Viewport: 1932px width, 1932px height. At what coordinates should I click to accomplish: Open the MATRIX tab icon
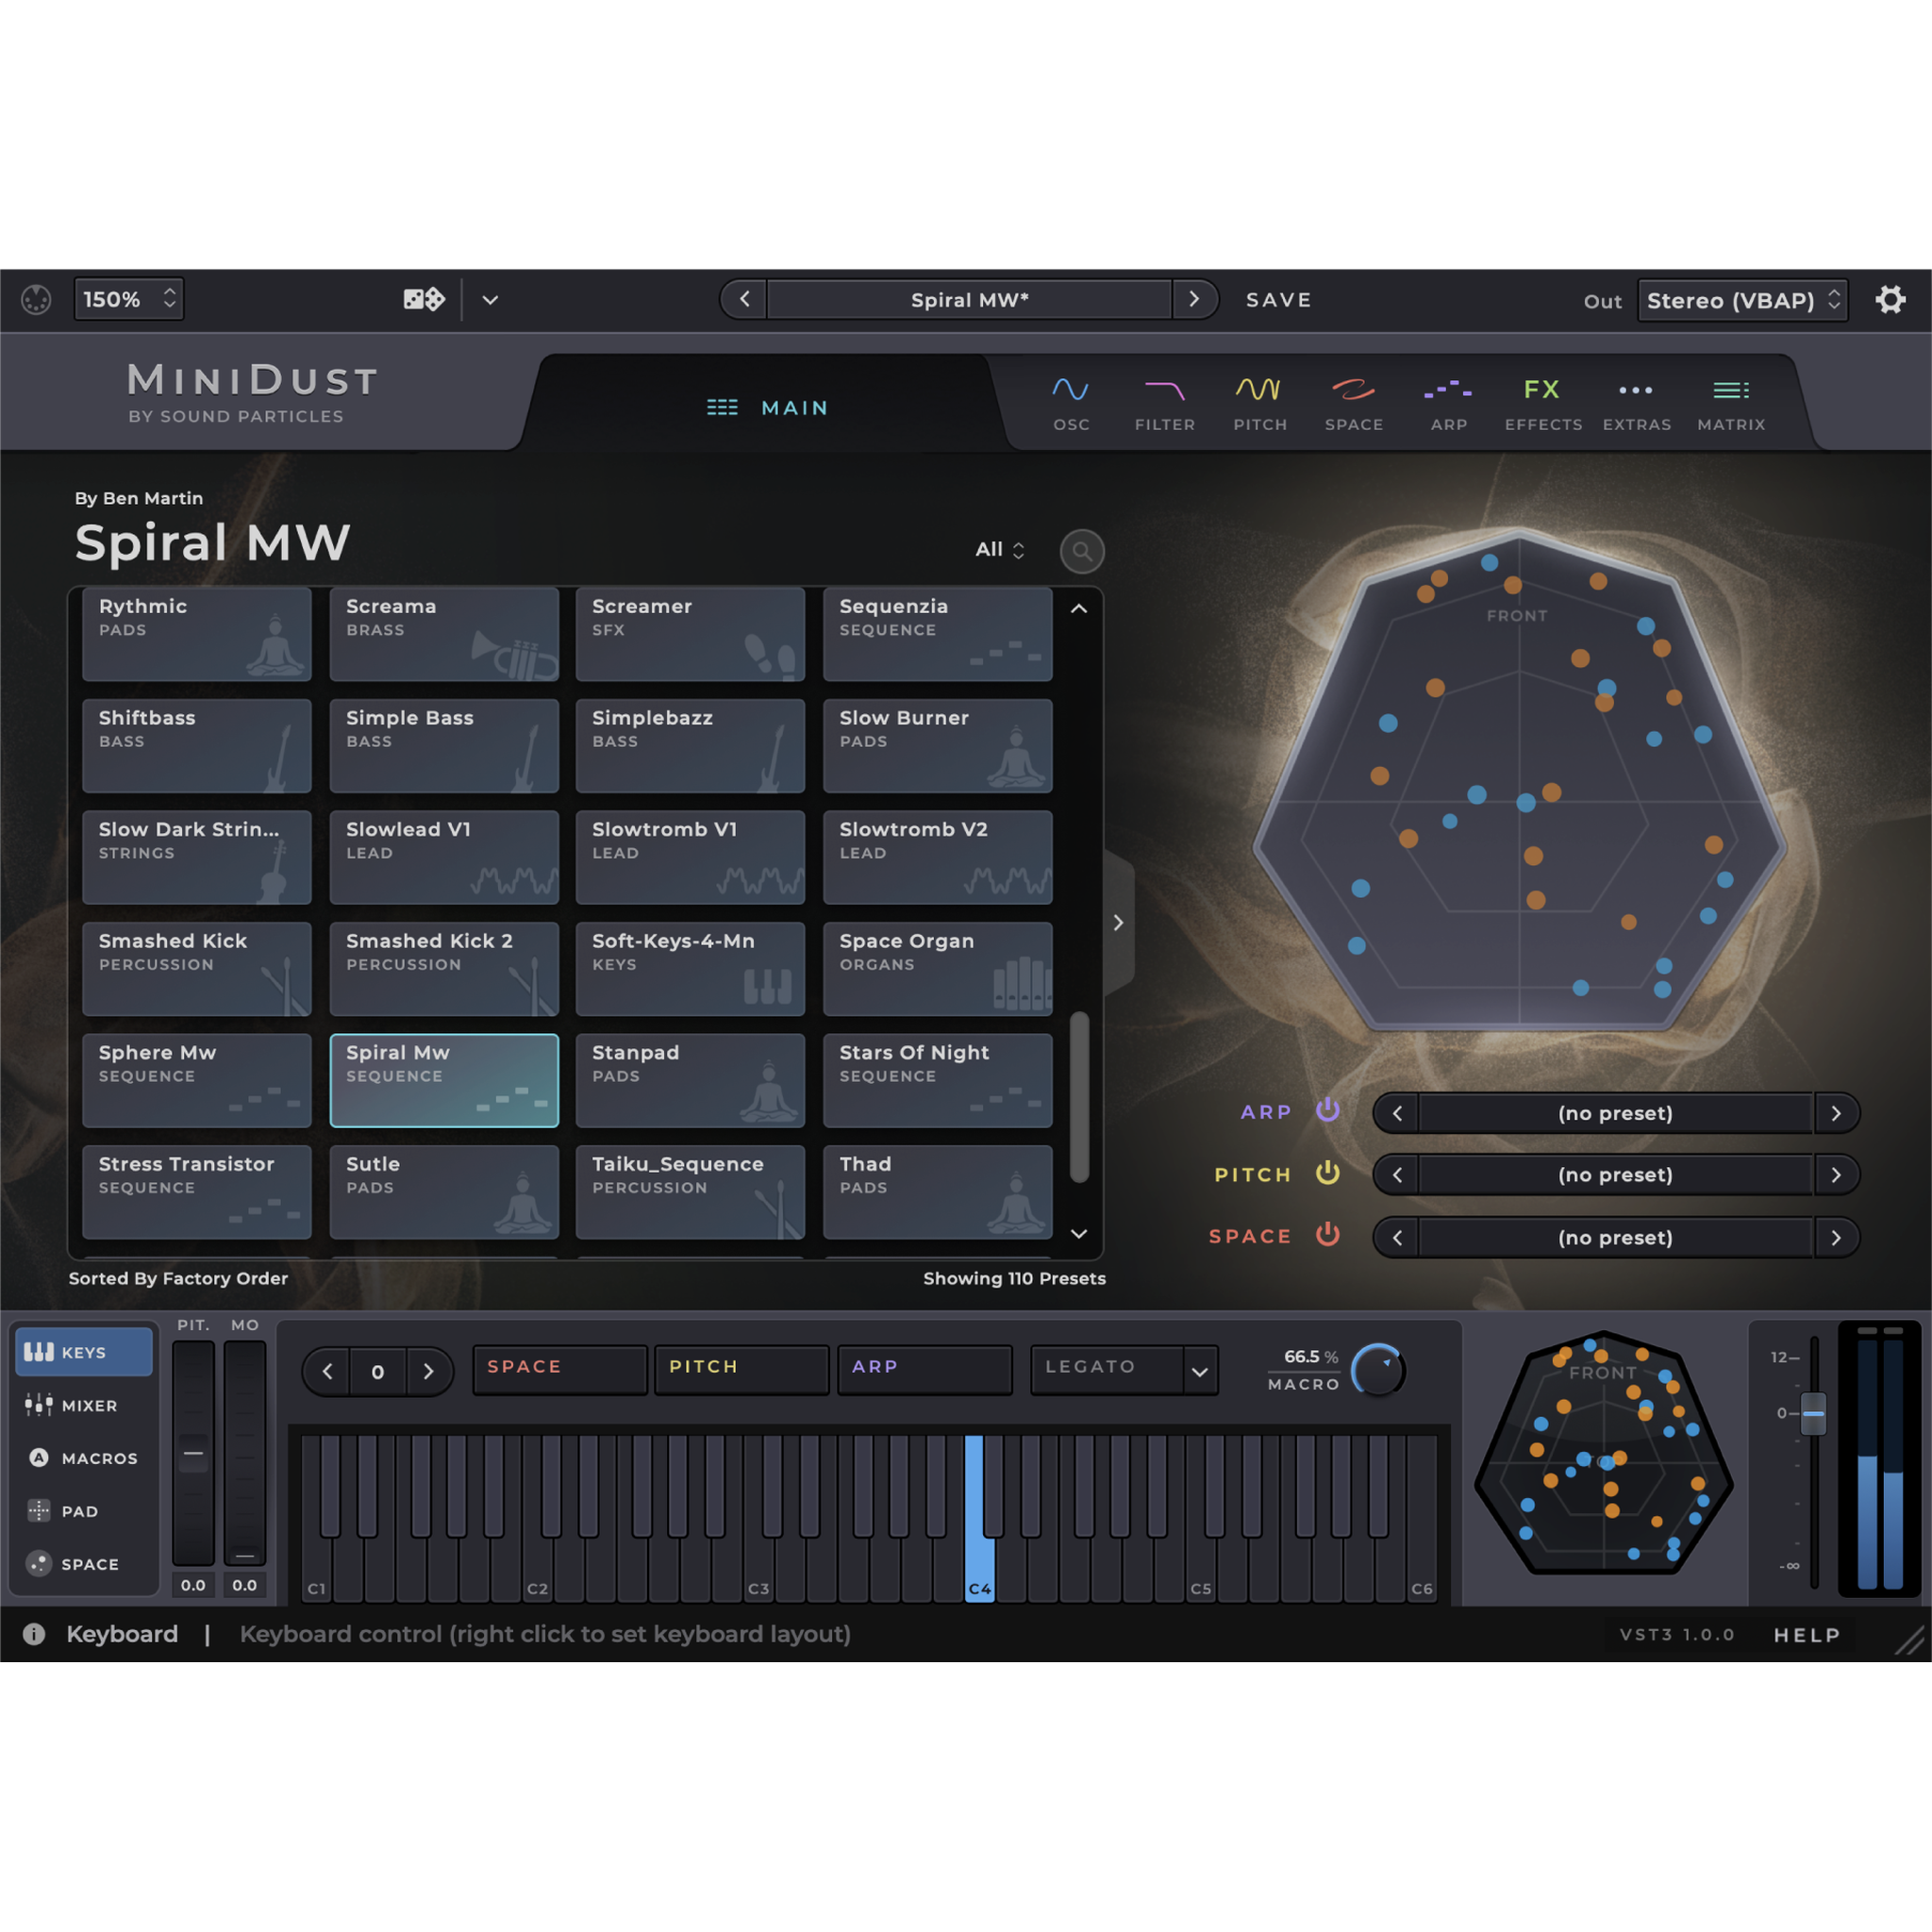pos(1731,403)
